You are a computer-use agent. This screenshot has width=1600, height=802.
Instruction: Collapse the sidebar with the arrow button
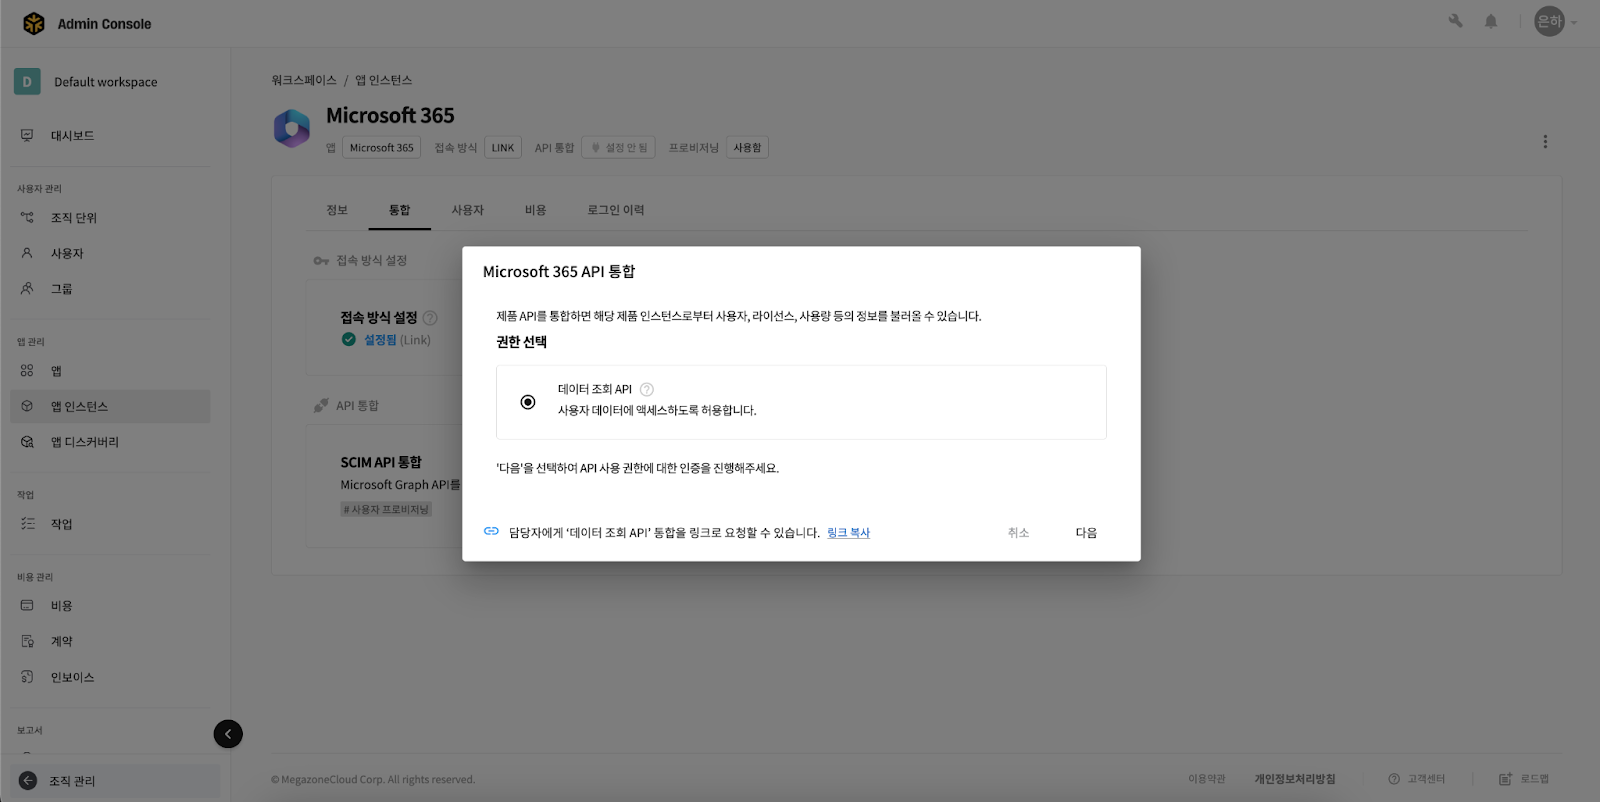(x=228, y=734)
